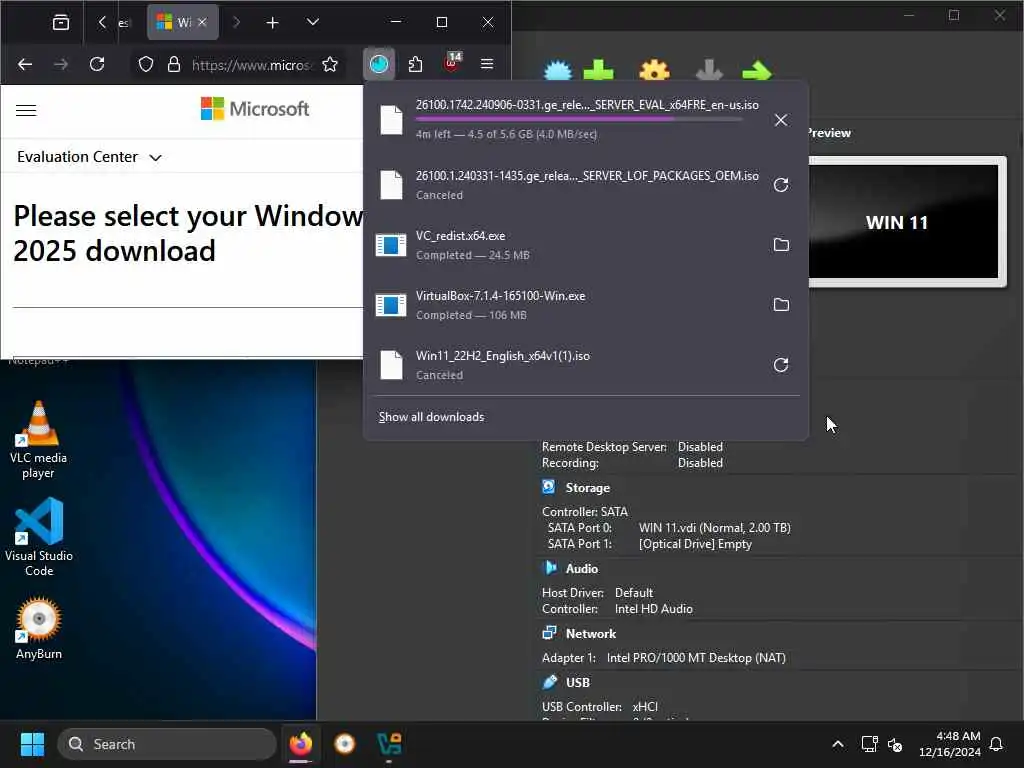Click VirtualBox Discard gray arrow icon
Screen dimensions: 1024x768
(x=709, y=70)
